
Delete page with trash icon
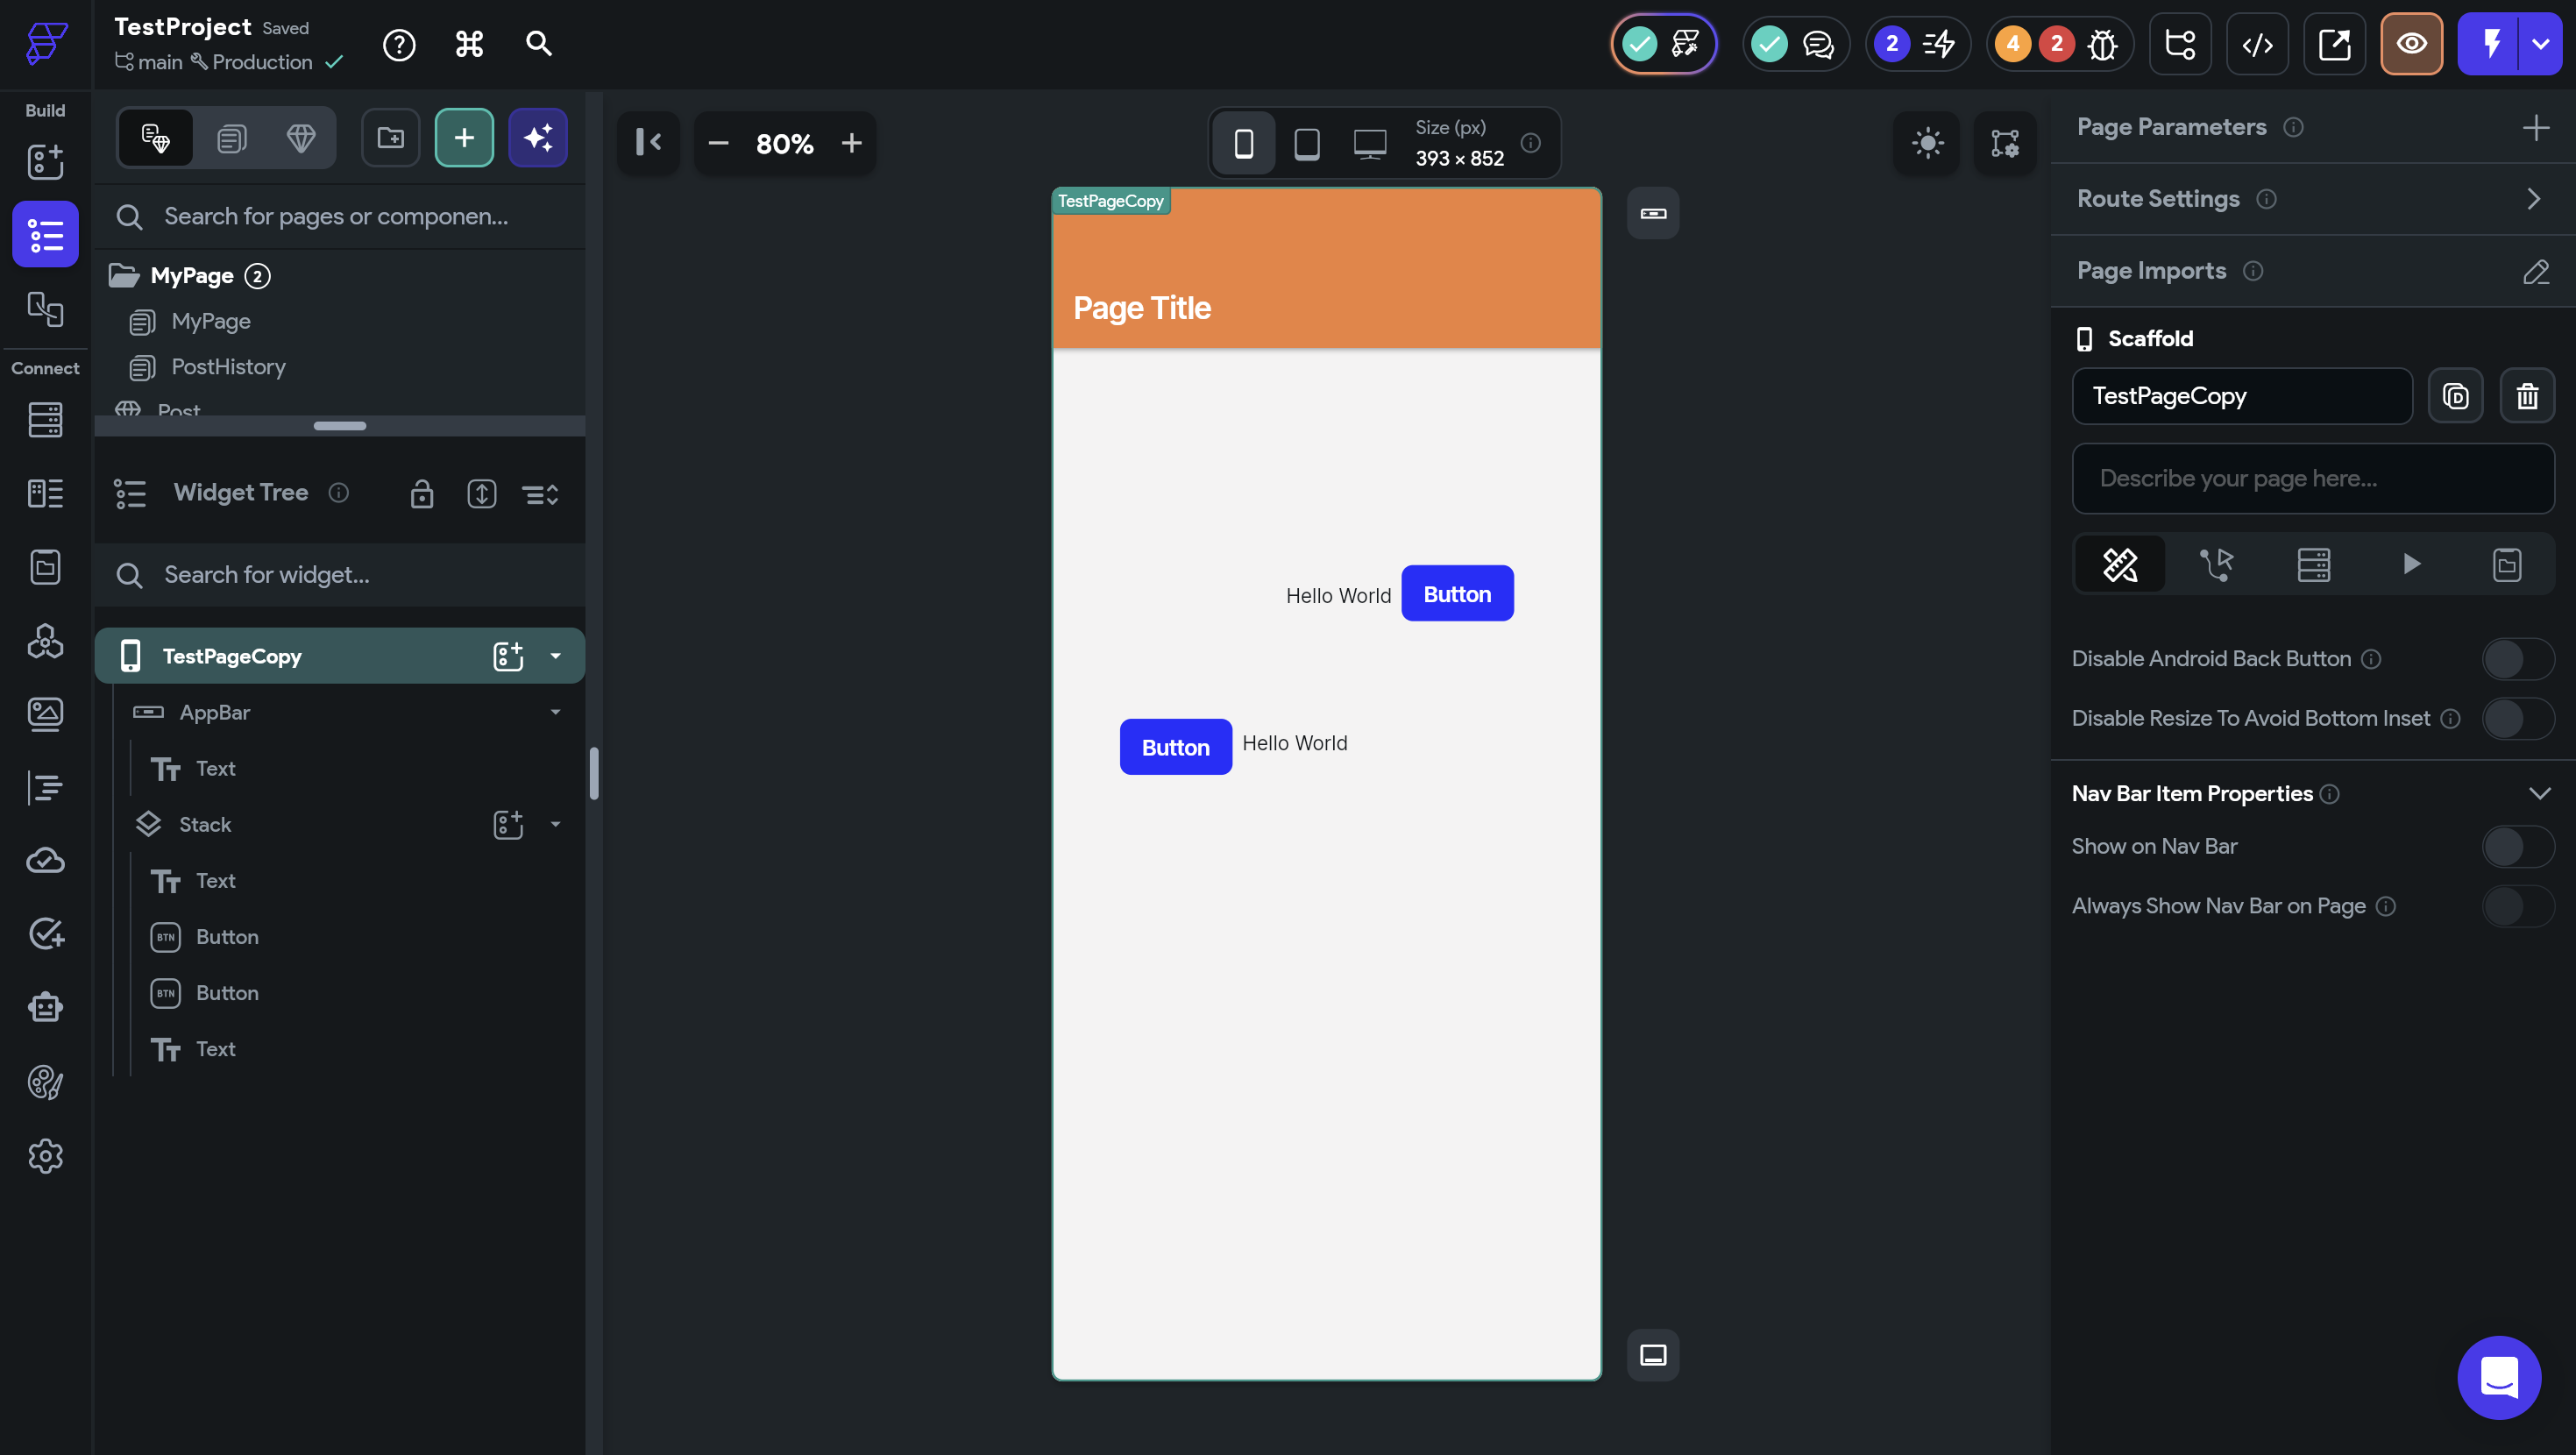click(x=2527, y=396)
